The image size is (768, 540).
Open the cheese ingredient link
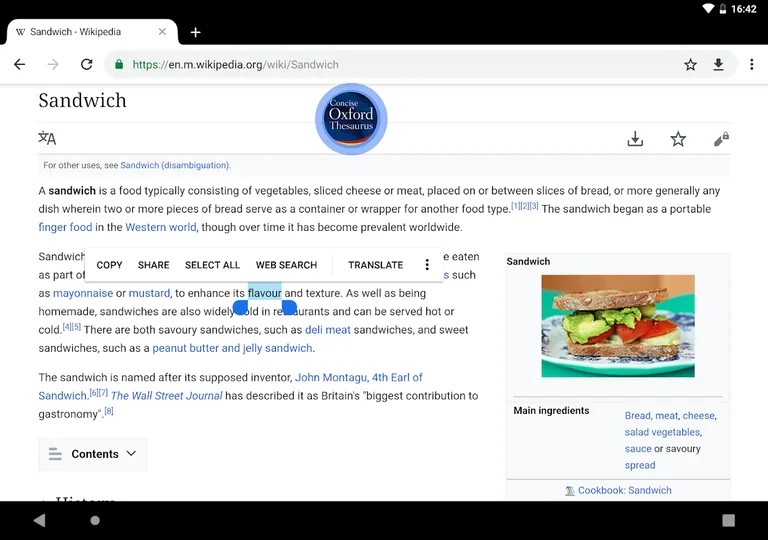pos(698,416)
